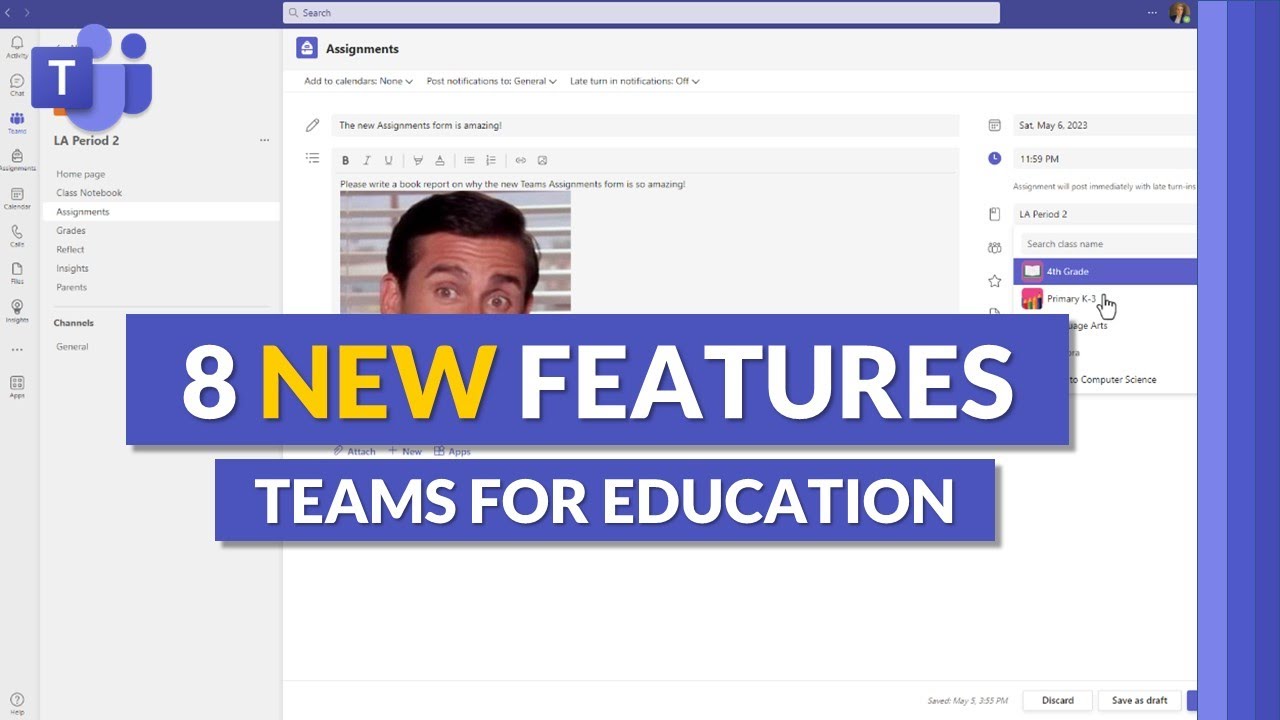Click the Assignments header icon

click(307, 48)
